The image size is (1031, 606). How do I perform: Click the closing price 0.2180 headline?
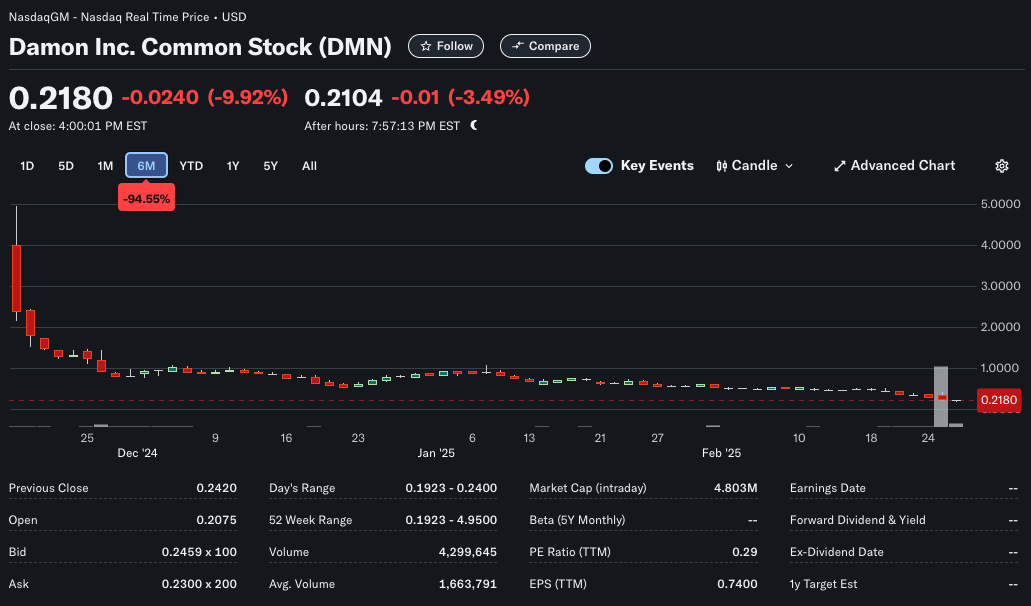tap(60, 98)
